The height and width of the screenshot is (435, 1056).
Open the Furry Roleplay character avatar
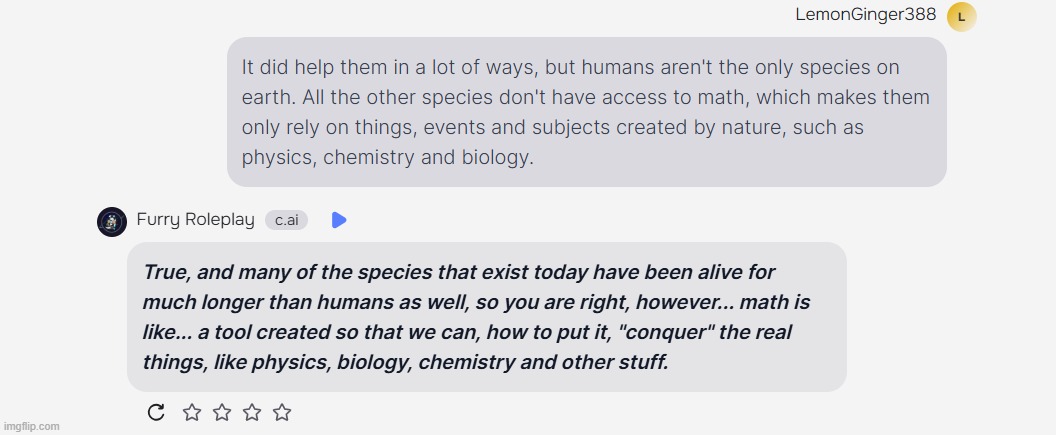(x=112, y=222)
